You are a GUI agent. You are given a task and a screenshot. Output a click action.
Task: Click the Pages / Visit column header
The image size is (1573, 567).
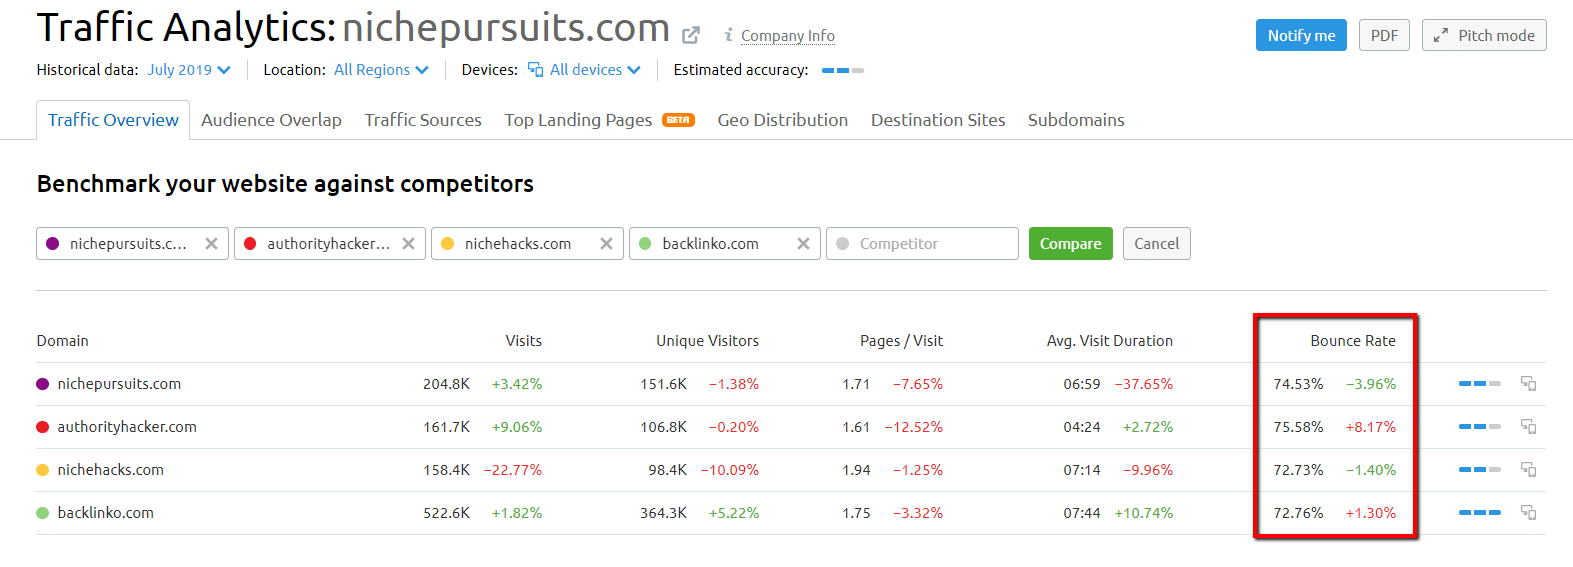click(901, 341)
